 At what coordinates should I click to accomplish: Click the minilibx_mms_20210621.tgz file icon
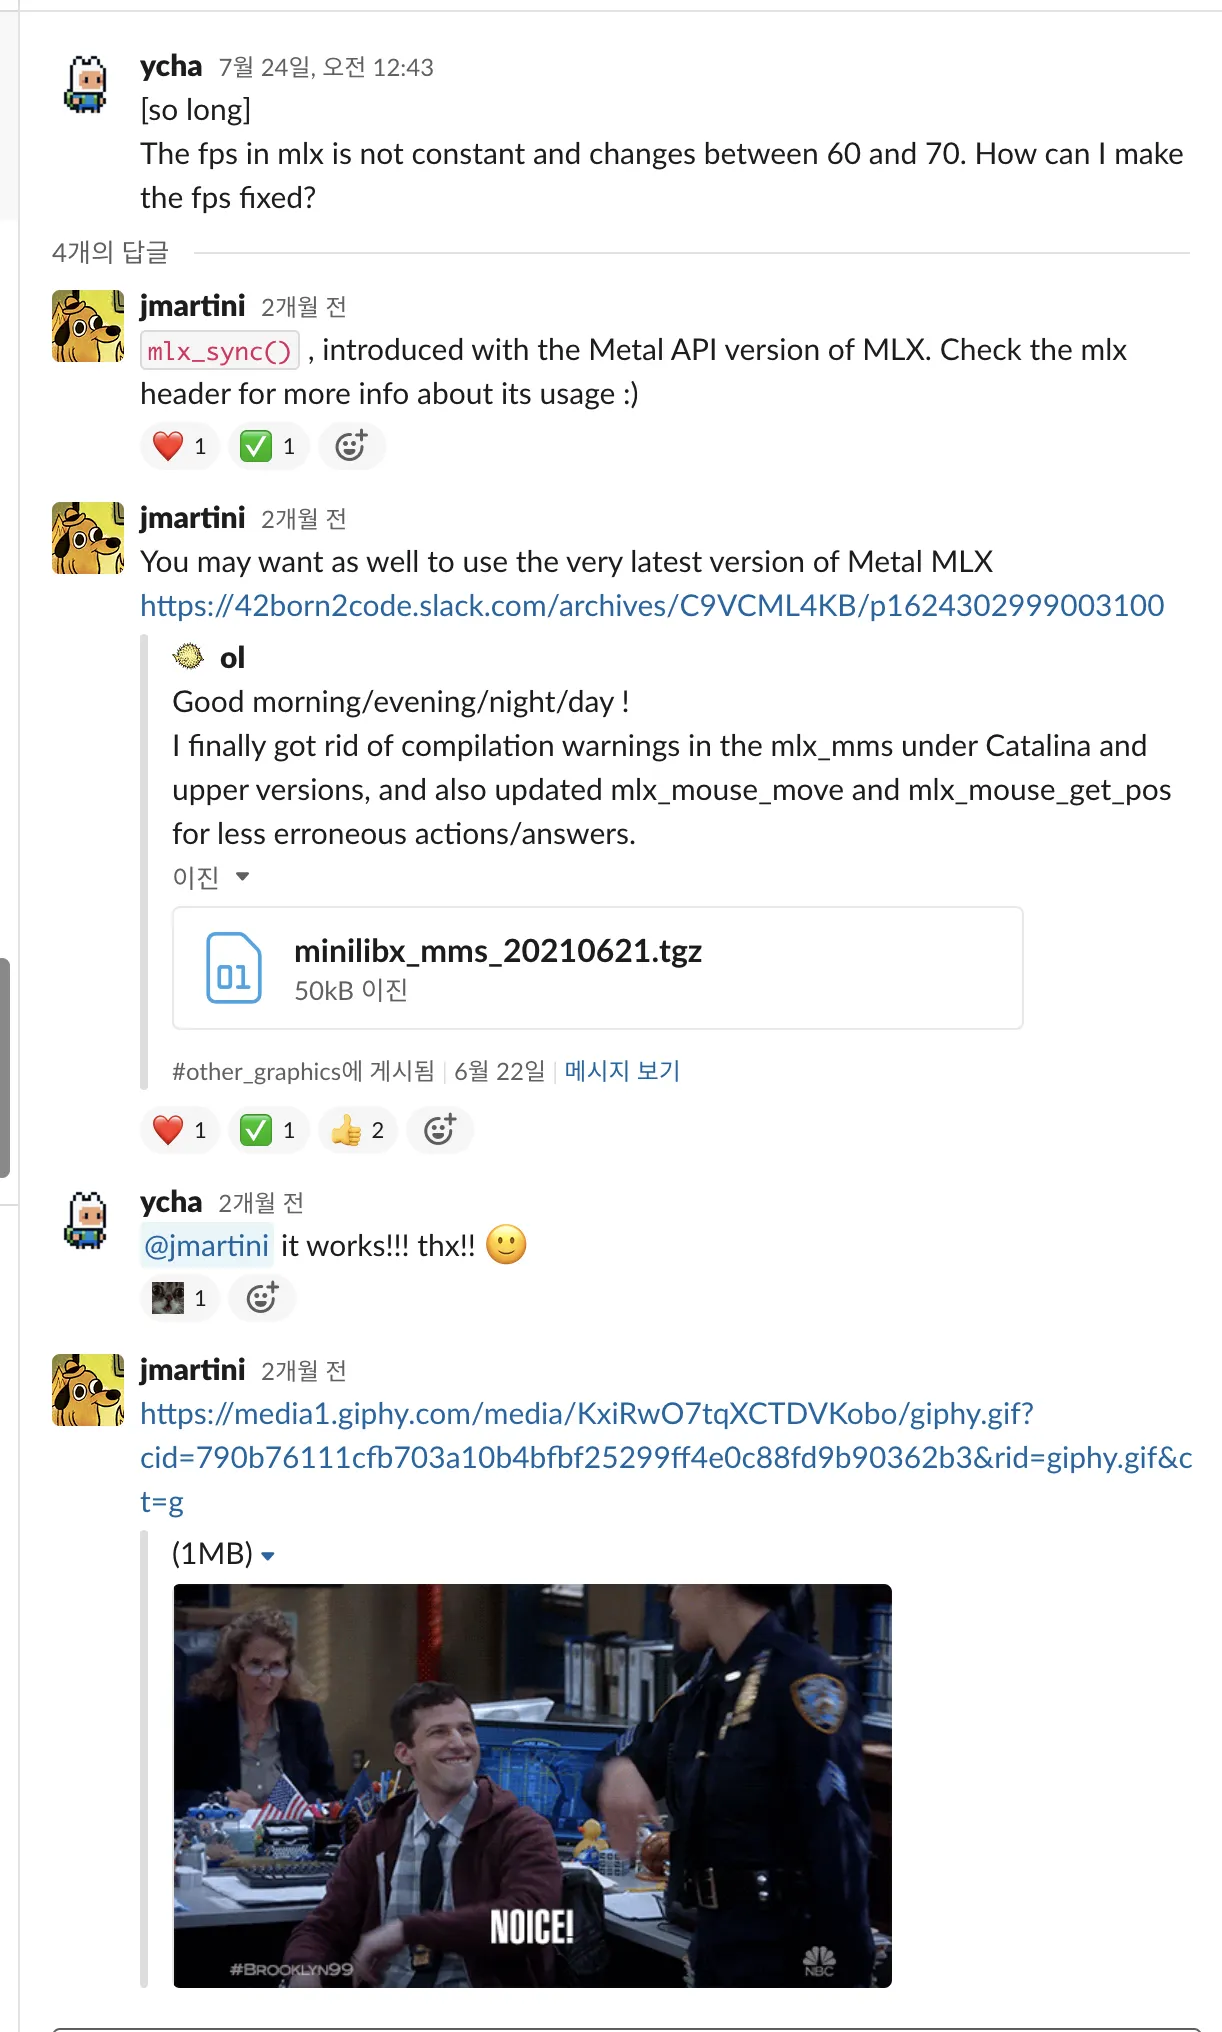pyautogui.click(x=234, y=968)
